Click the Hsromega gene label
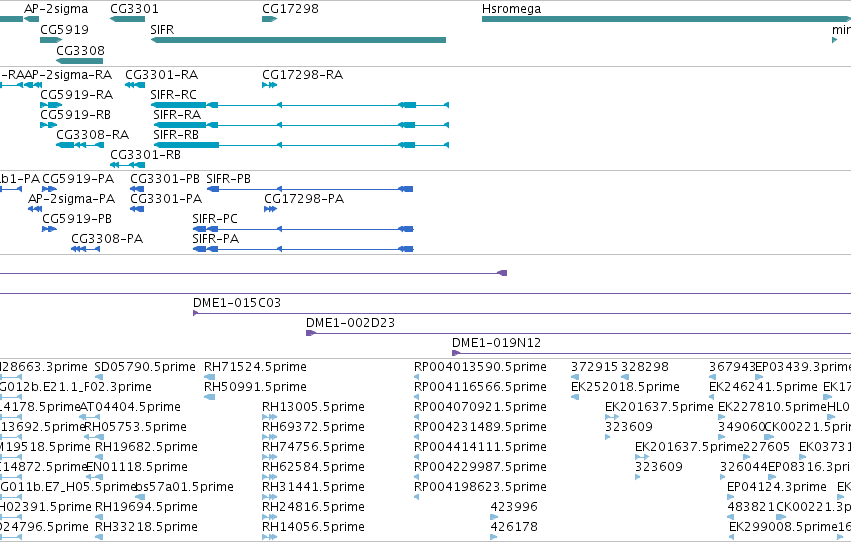This screenshot has width=851, height=542. [511, 9]
